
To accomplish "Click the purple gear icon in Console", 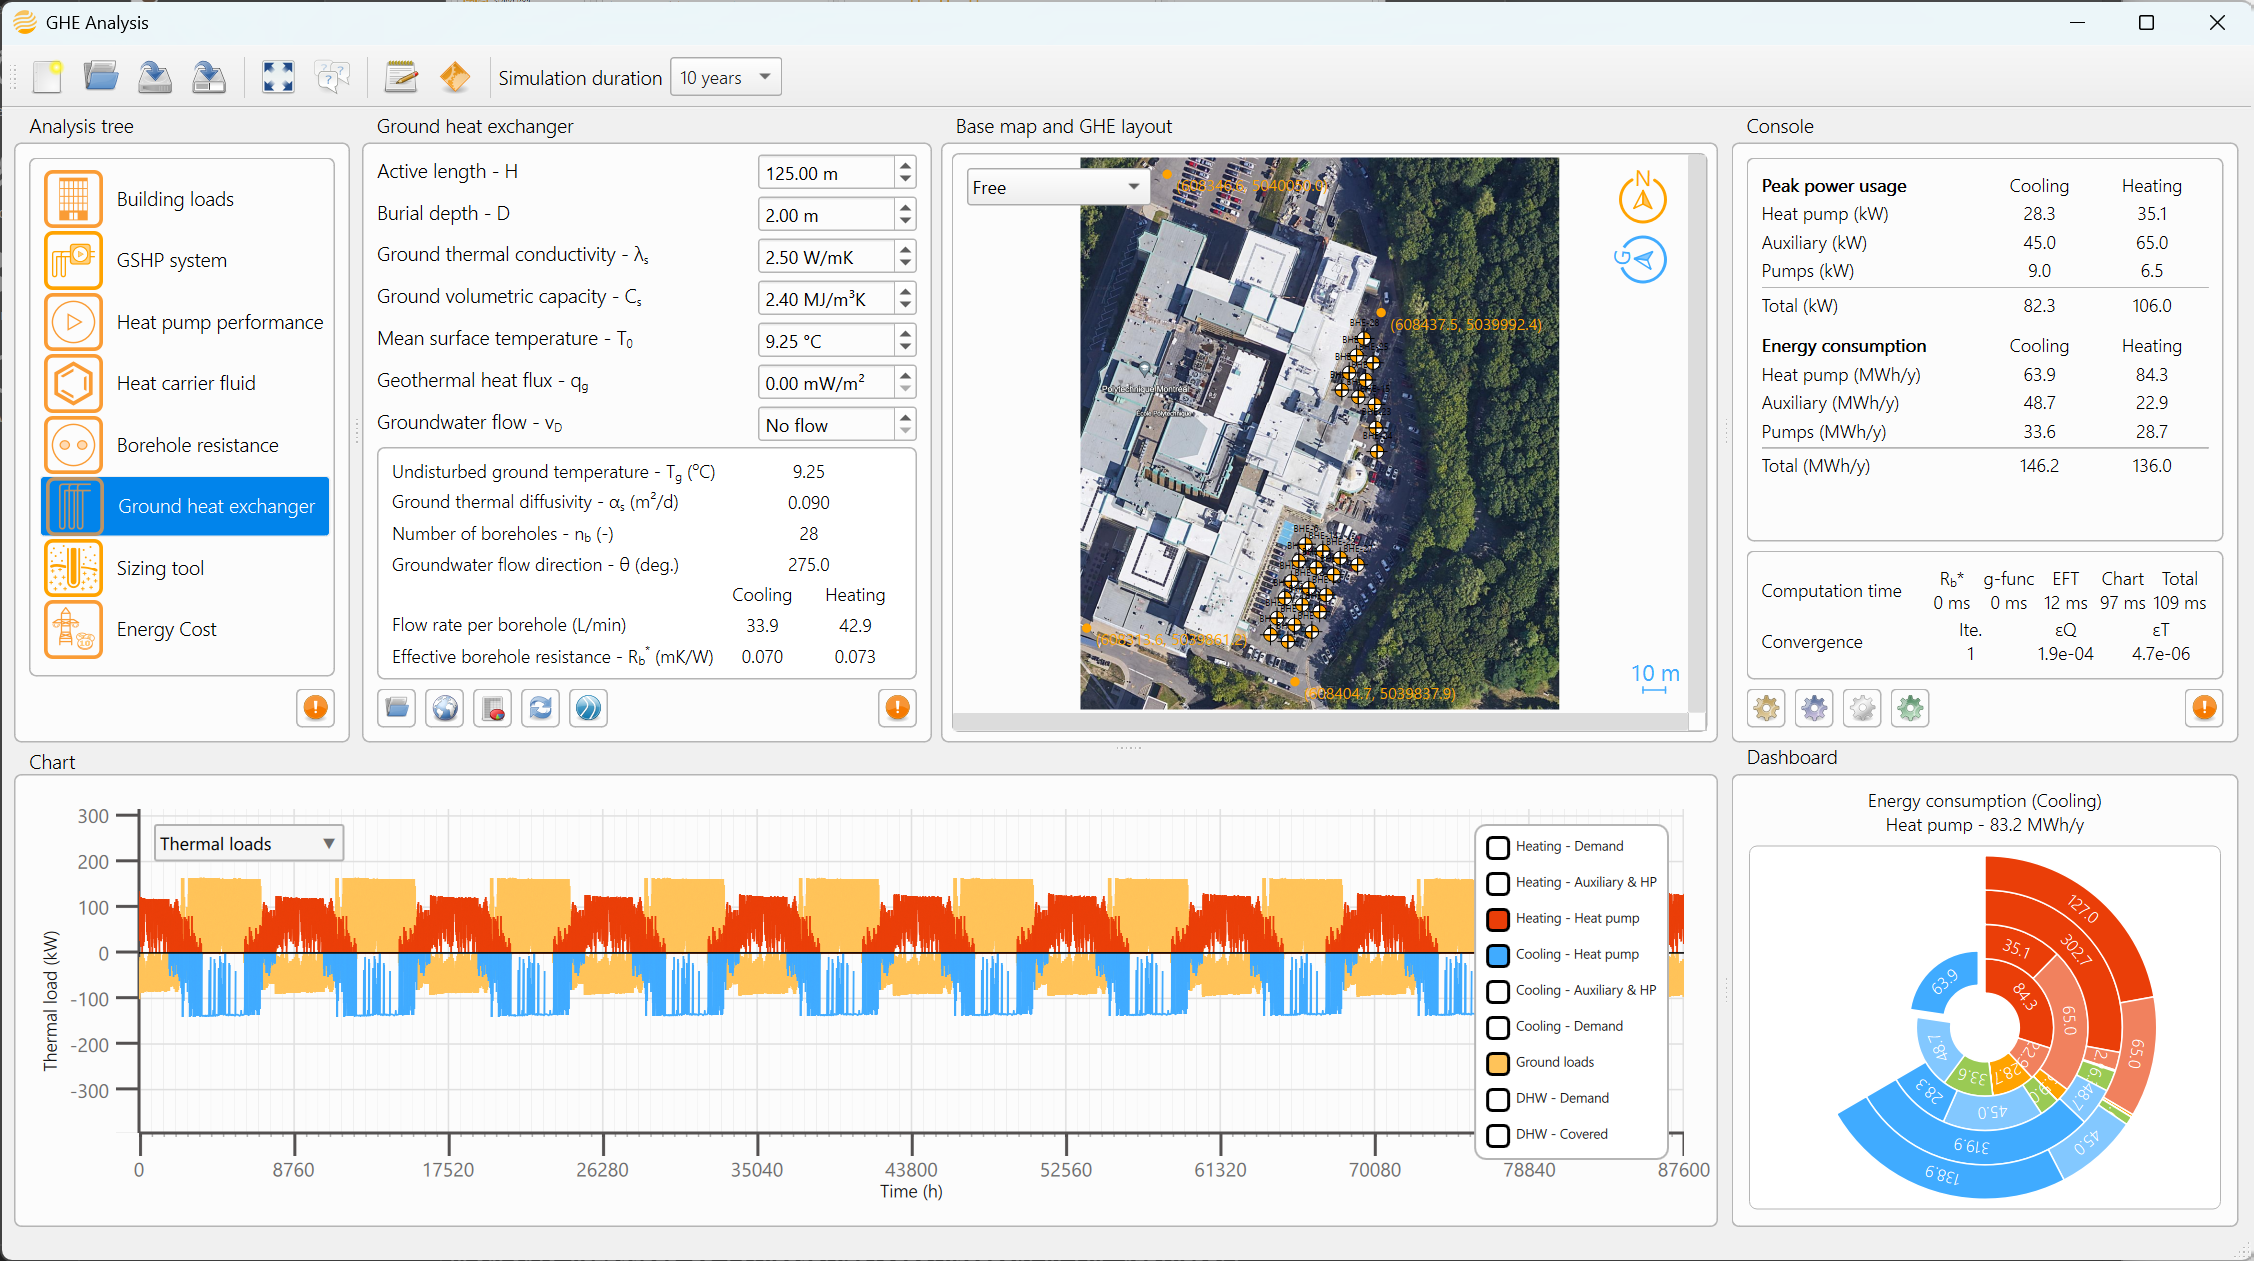I will 1815,708.
